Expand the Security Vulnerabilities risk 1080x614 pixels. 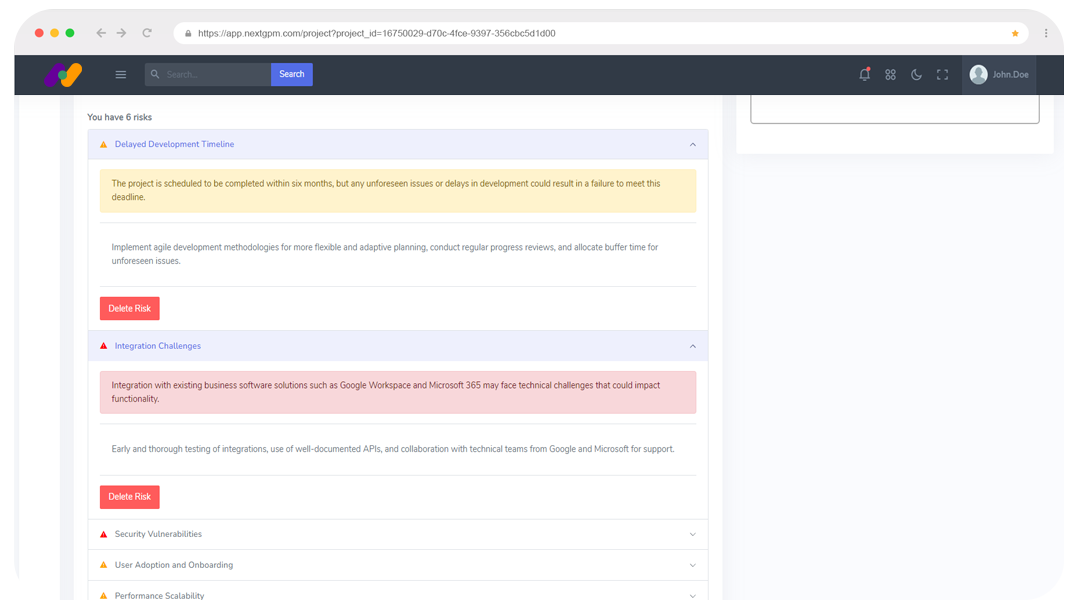(x=693, y=535)
